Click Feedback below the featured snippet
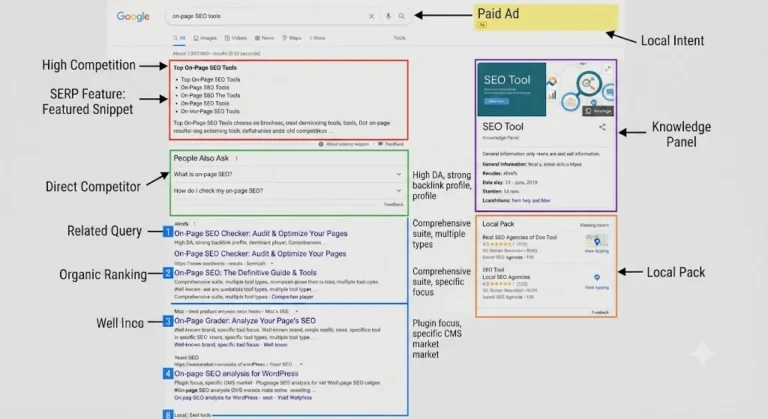The image size is (768, 419). click(391, 144)
